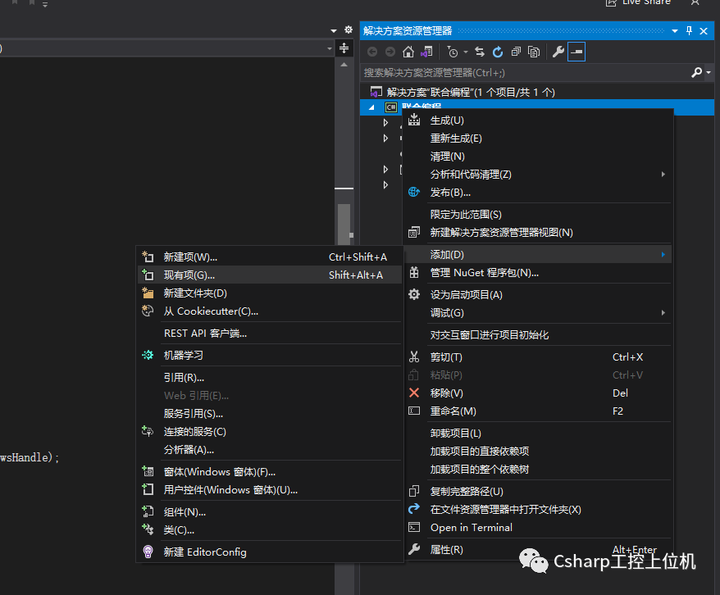Click the Collapse All icon in toolbar
Screen dimensions: 720x595
516,52
